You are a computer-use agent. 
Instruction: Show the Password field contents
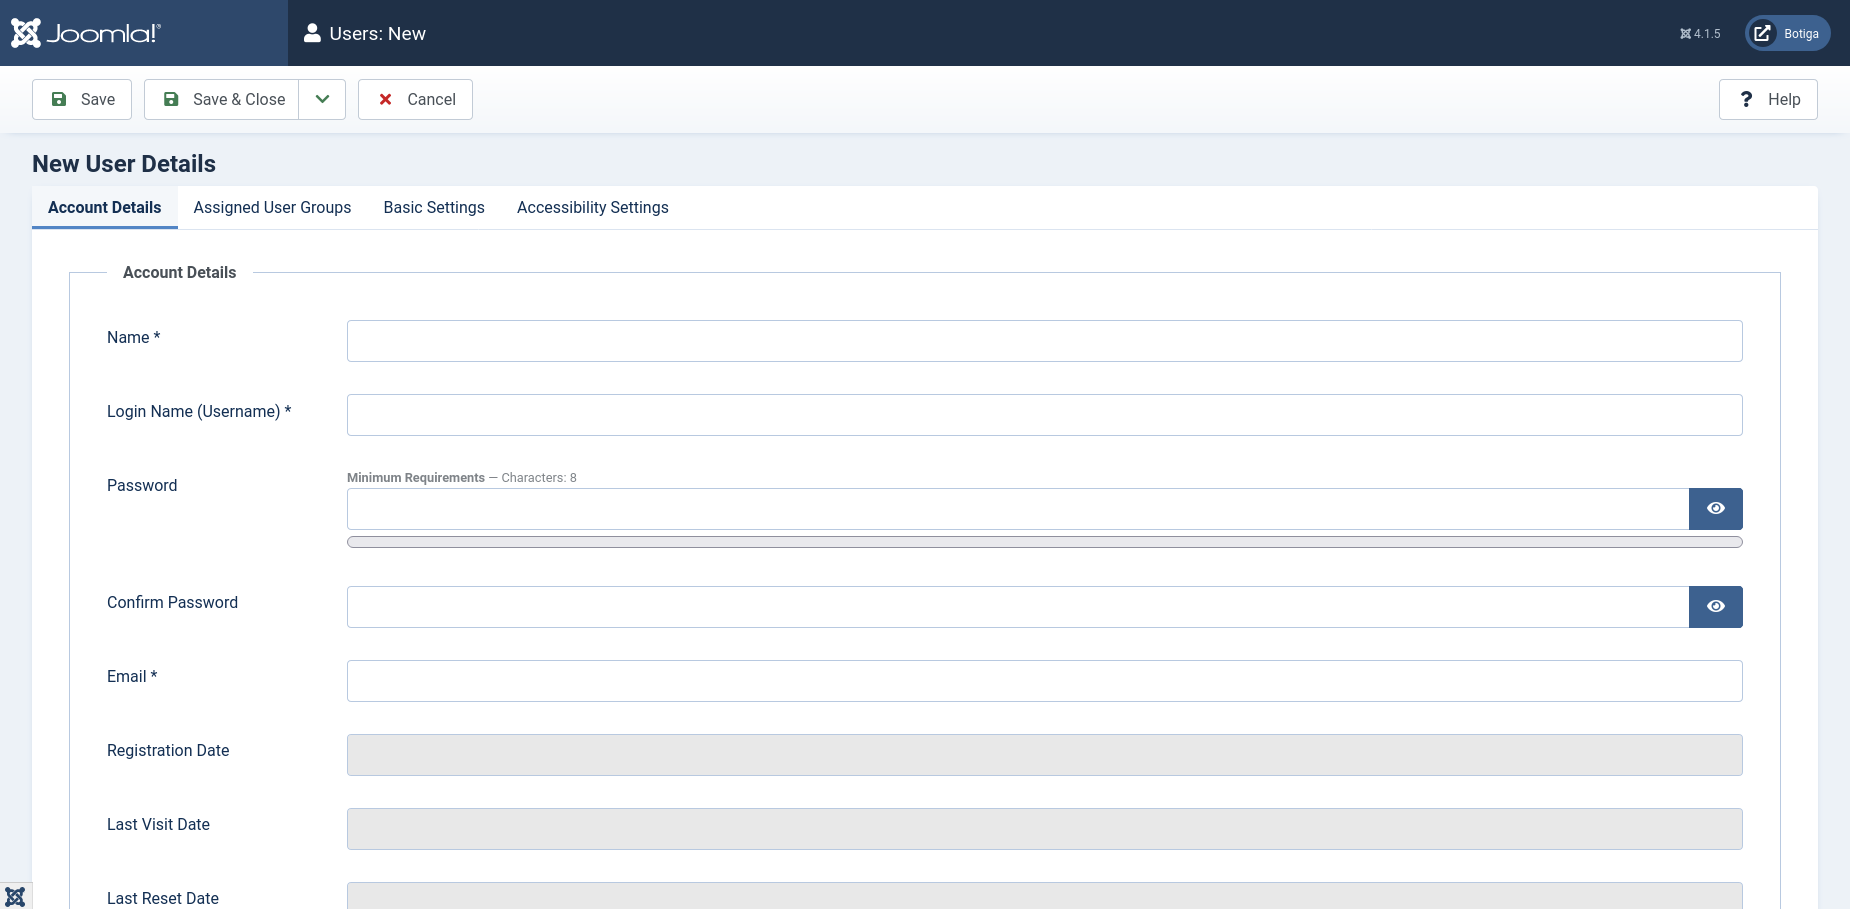pos(1716,509)
